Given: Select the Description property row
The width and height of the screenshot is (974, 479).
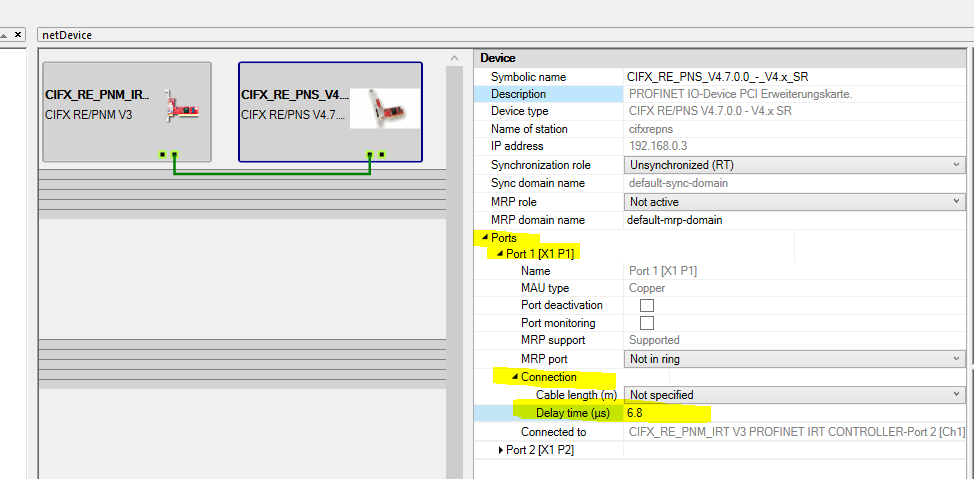Looking at the screenshot, I should click(x=721, y=94).
